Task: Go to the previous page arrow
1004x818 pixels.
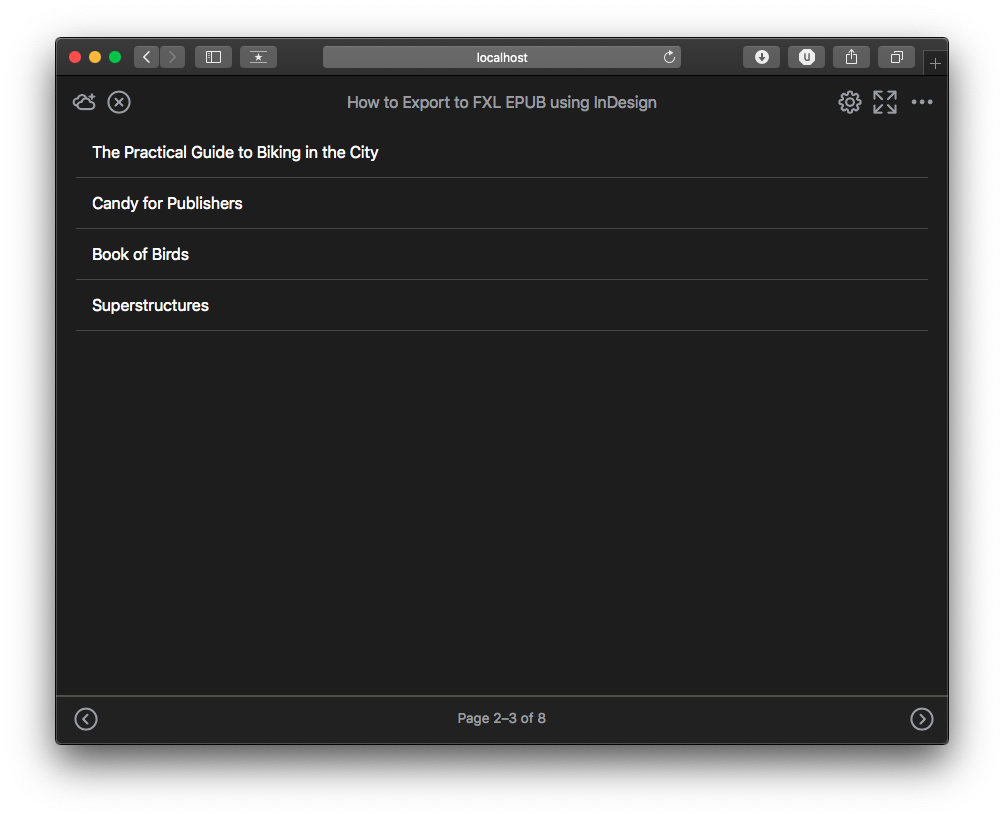Action: point(86,719)
